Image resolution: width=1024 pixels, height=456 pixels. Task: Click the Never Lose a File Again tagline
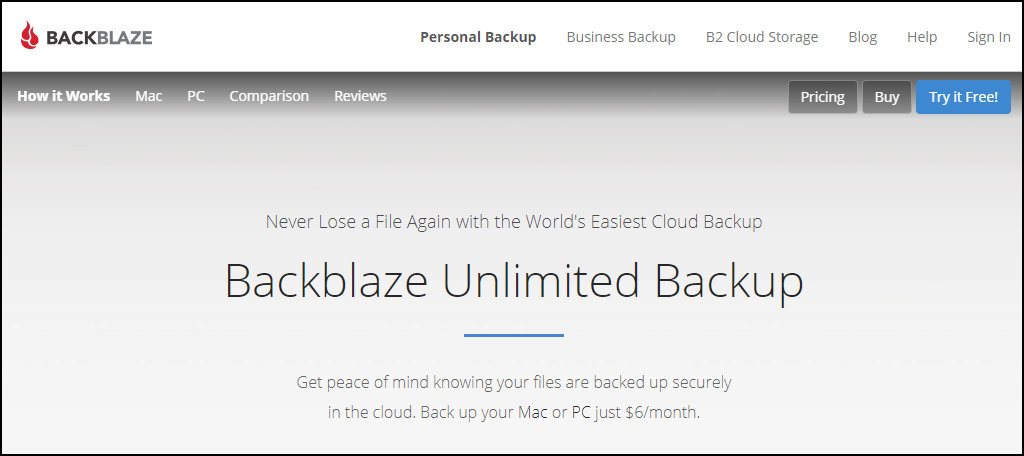[514, 222]
